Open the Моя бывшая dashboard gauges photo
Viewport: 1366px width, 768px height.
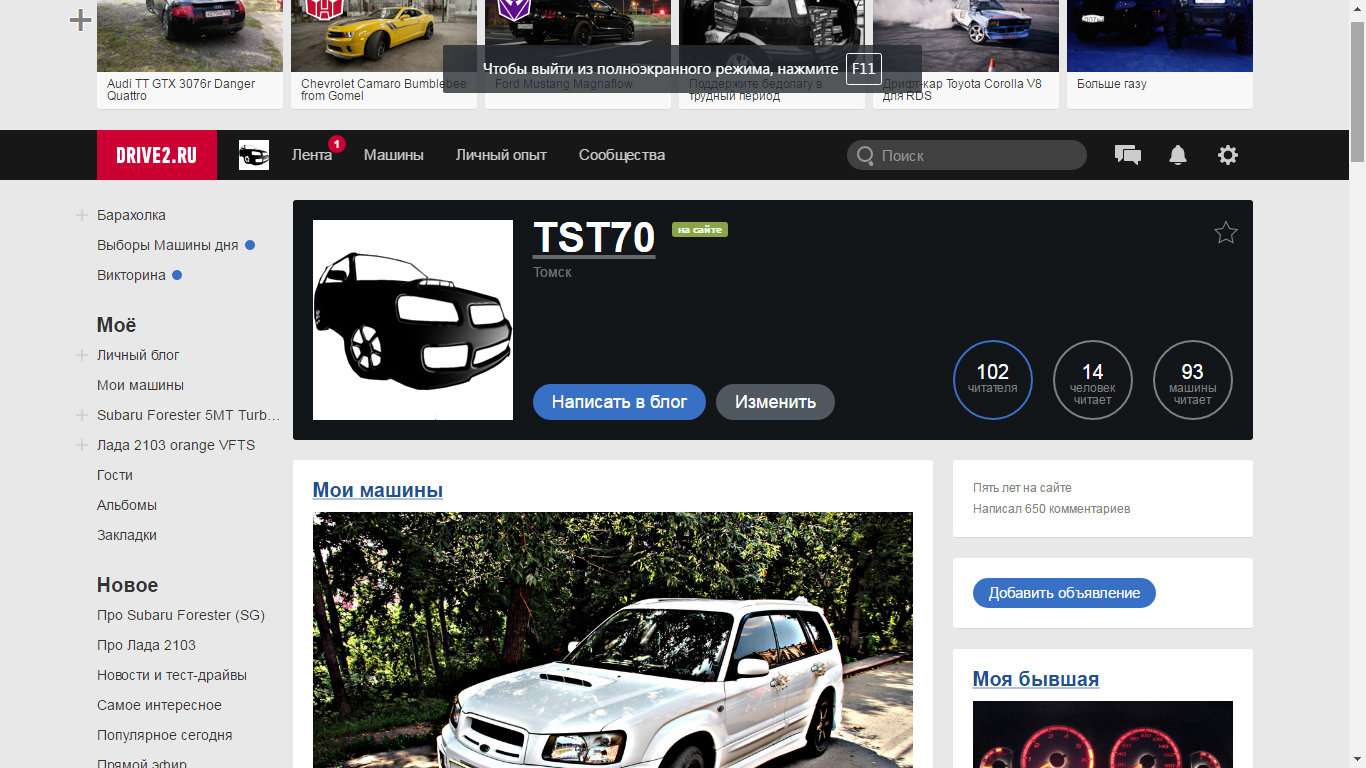click(1103, 734)
